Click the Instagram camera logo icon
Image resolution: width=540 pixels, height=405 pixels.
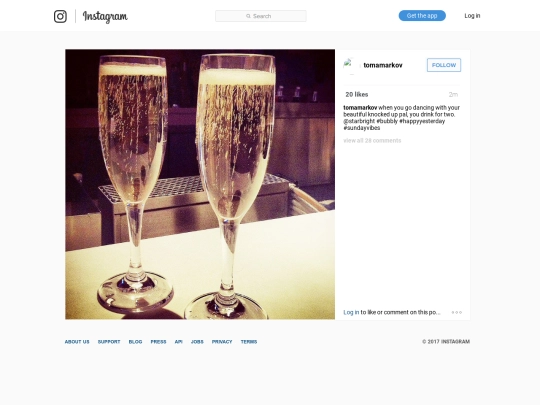pyautogui.click(x=60, y=16)
